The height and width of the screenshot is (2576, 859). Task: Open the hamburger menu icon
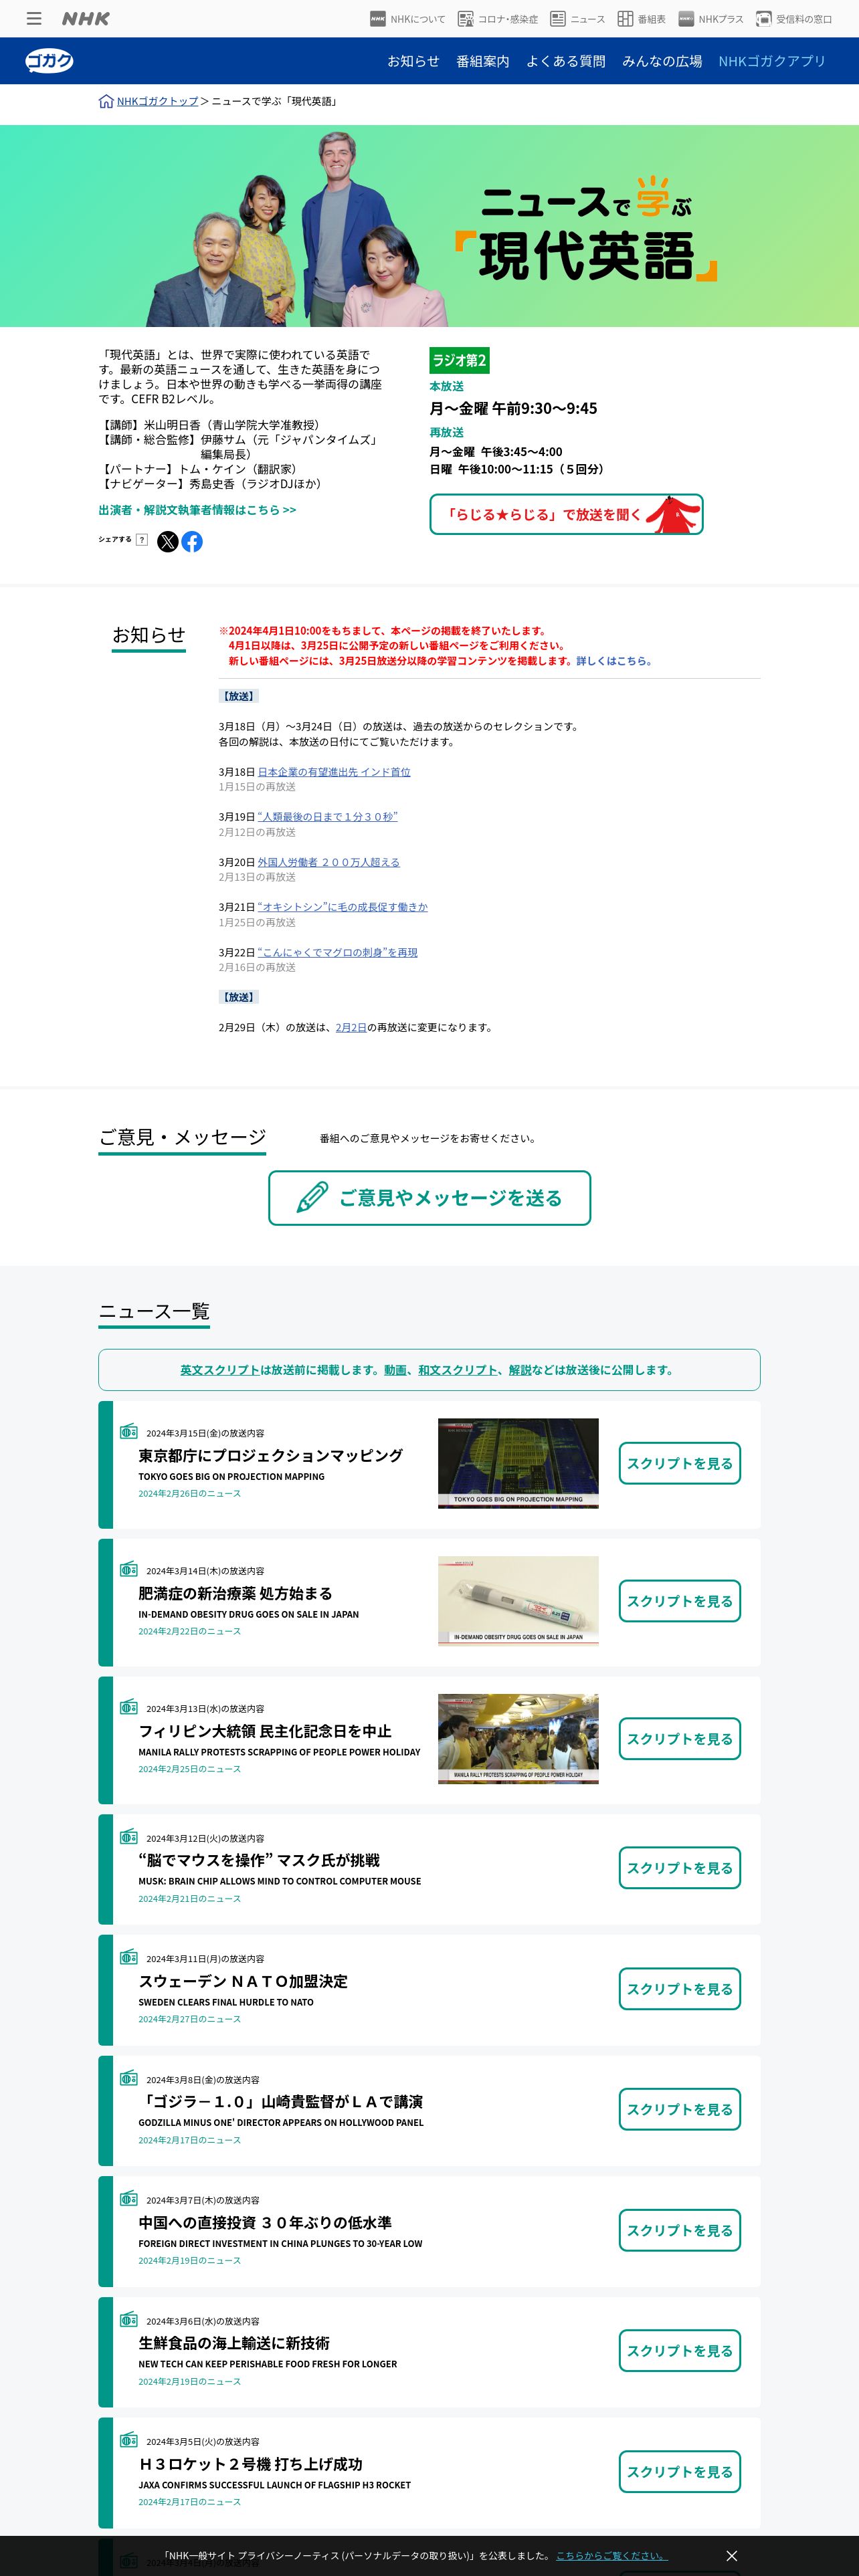point(34,19)
